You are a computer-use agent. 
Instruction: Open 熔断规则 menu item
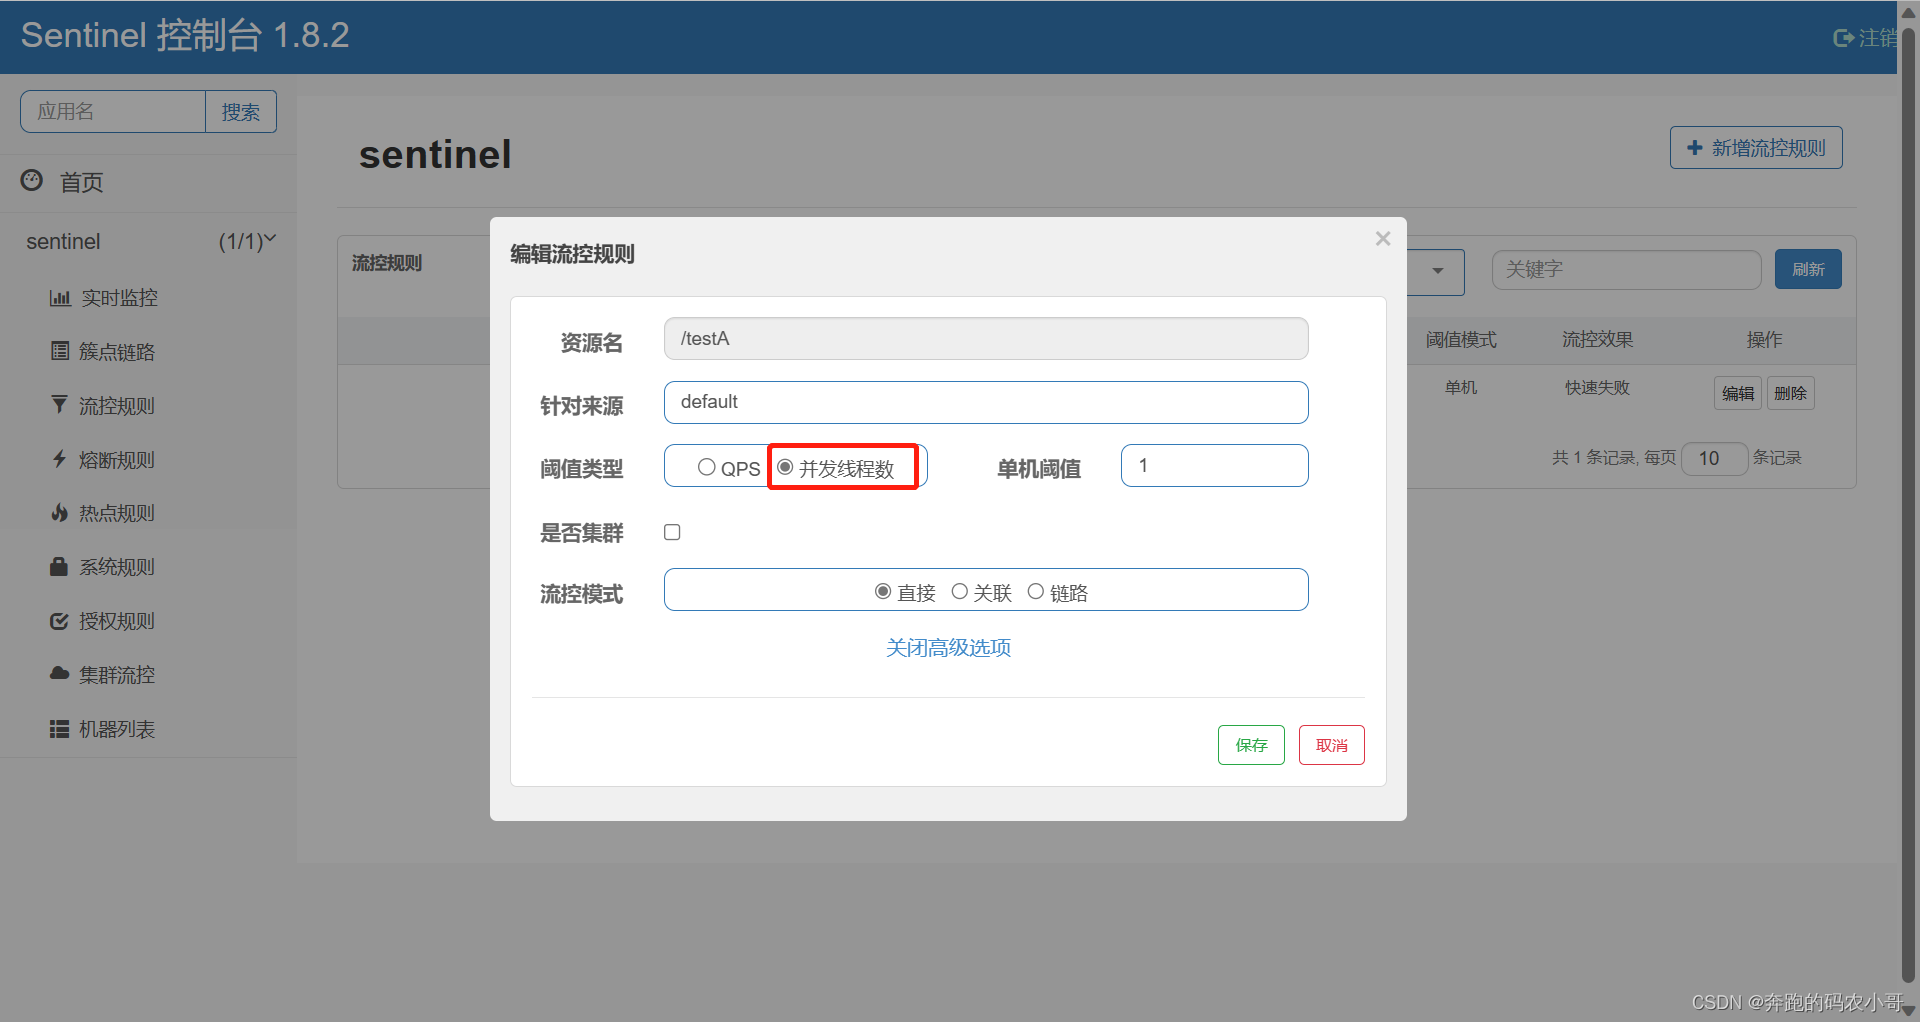click(x=117, y=460)
